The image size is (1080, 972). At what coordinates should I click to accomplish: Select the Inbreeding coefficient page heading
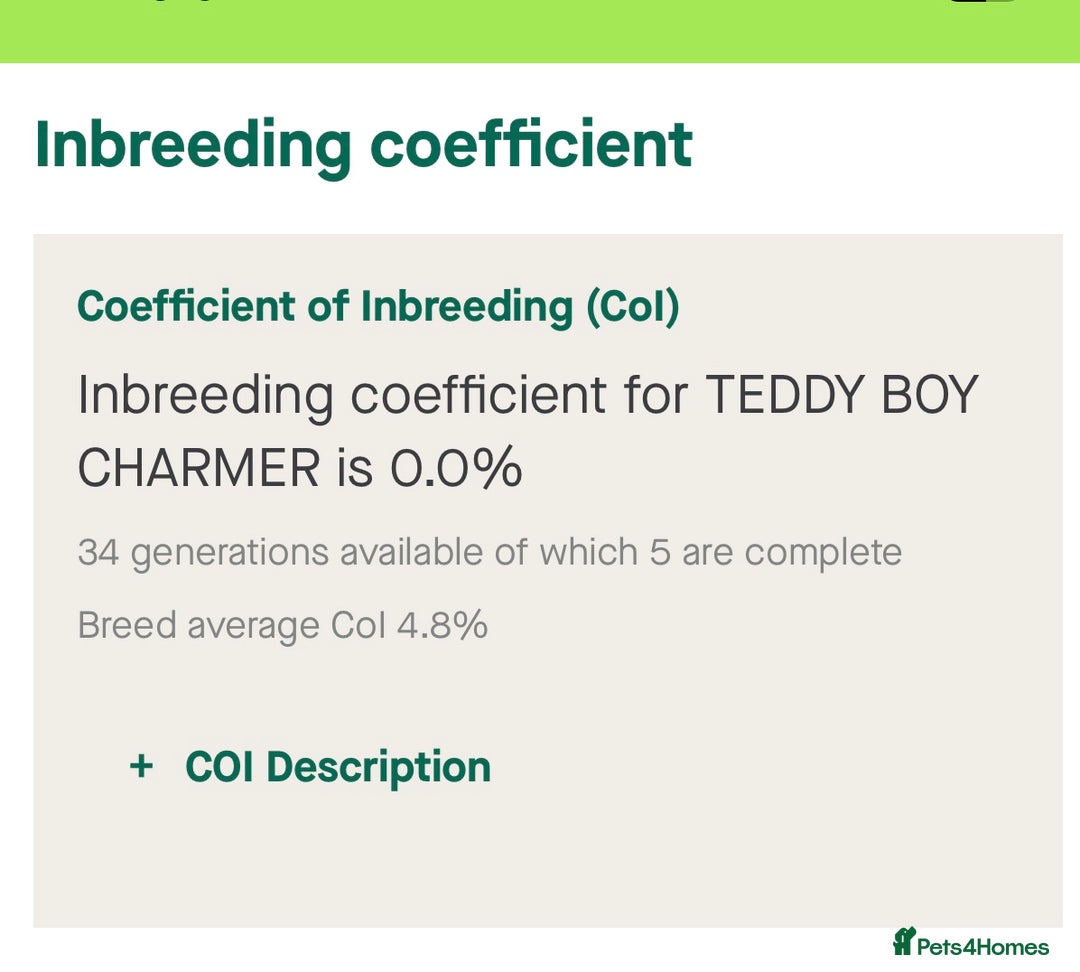point(364,145)
